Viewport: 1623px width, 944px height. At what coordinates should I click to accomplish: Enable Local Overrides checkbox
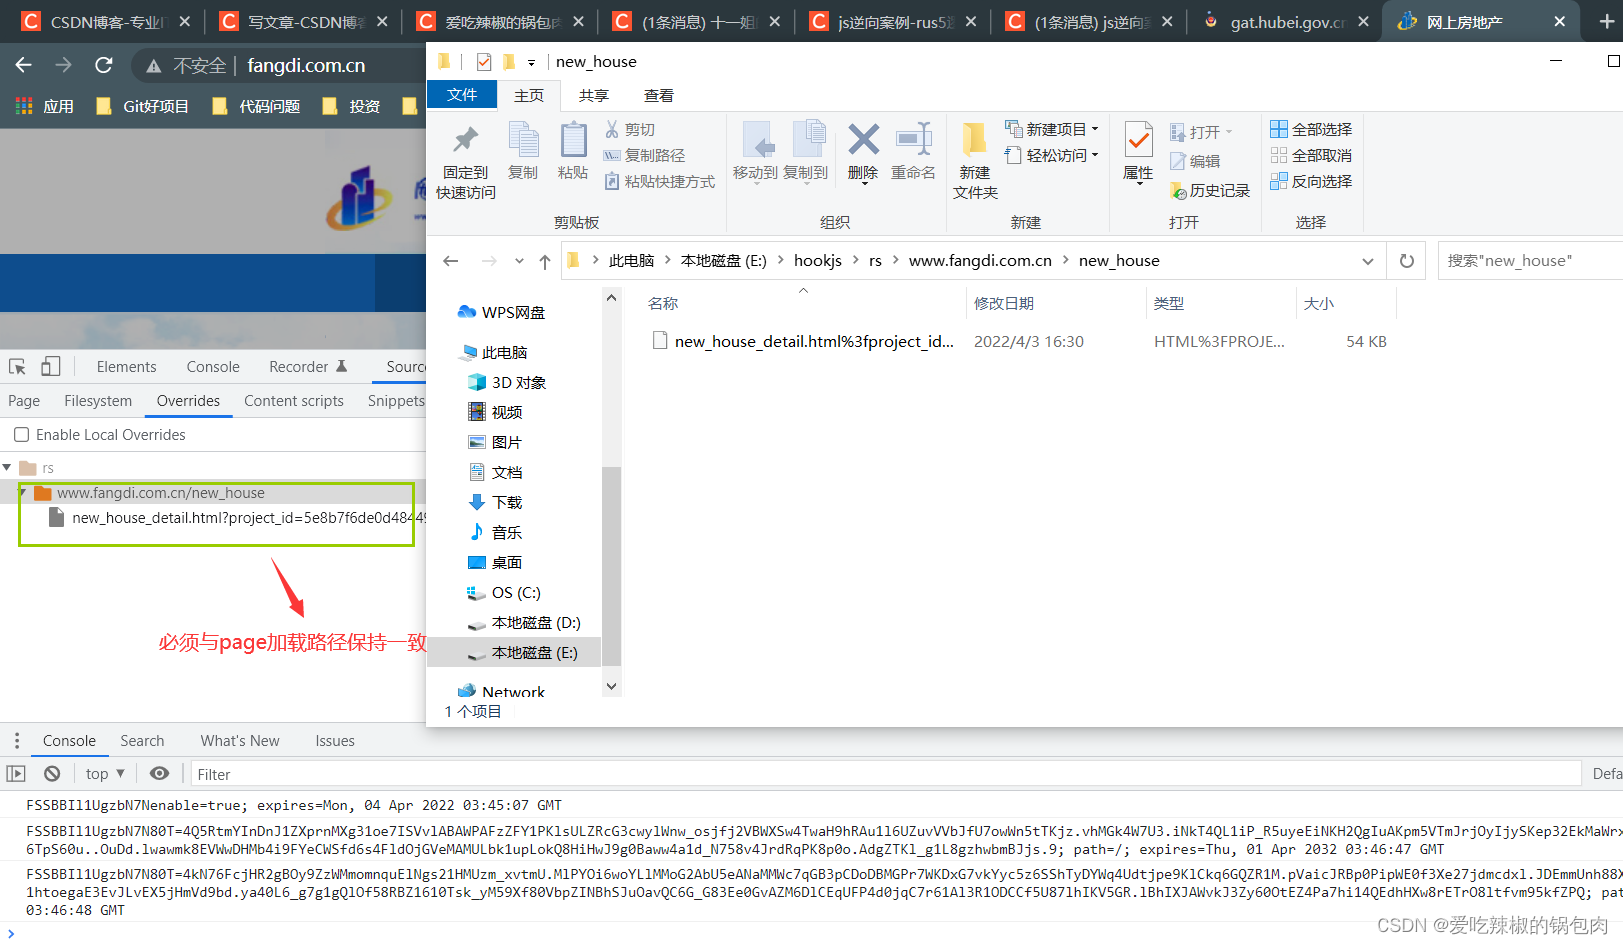21,434
